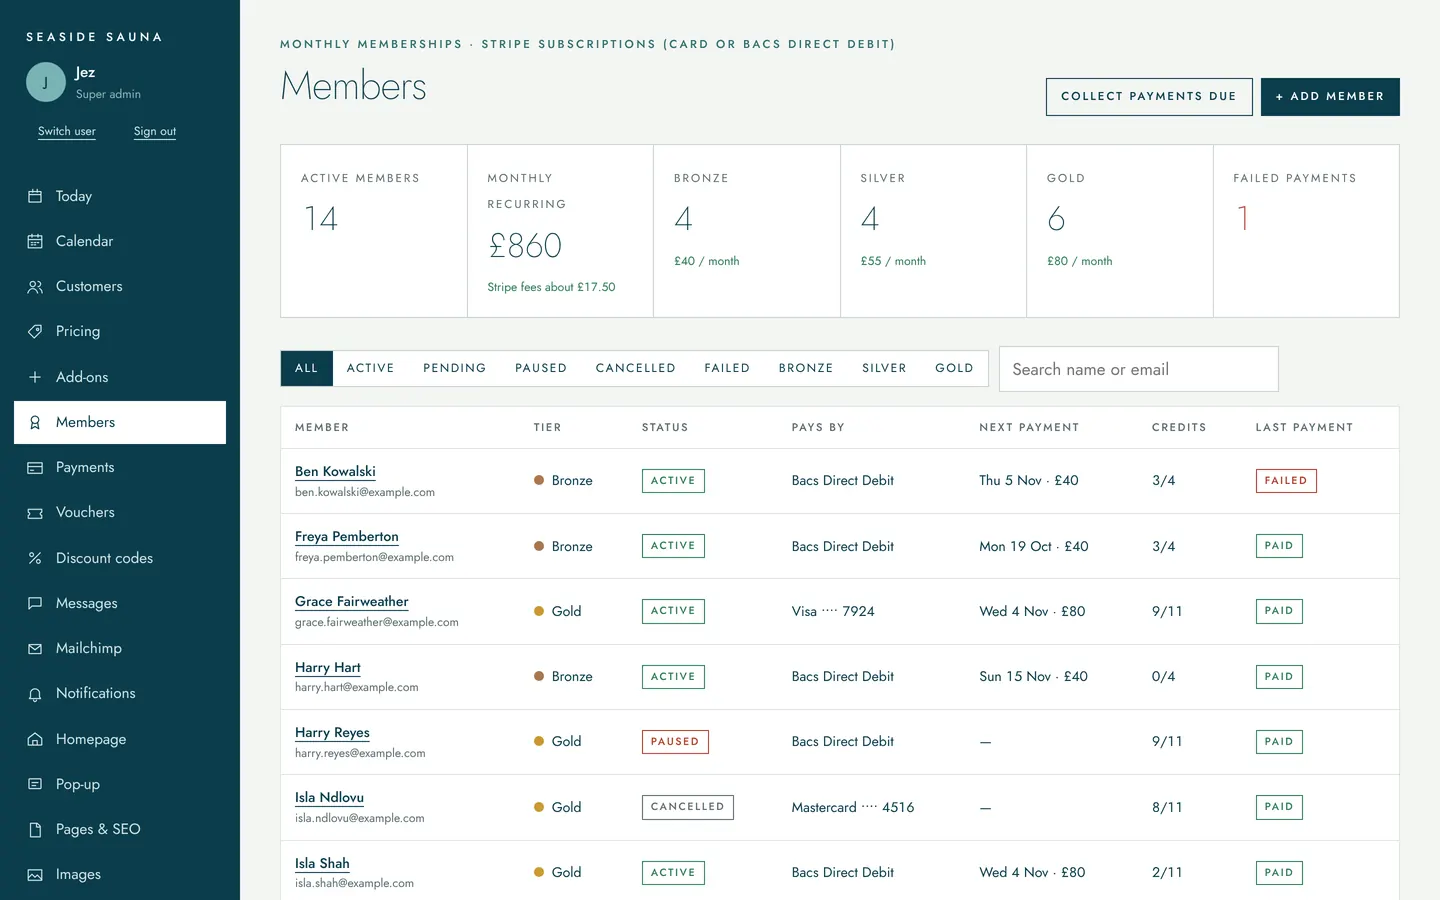
Task: Open Harry Reyes's member profile
Action: point(332,733)
